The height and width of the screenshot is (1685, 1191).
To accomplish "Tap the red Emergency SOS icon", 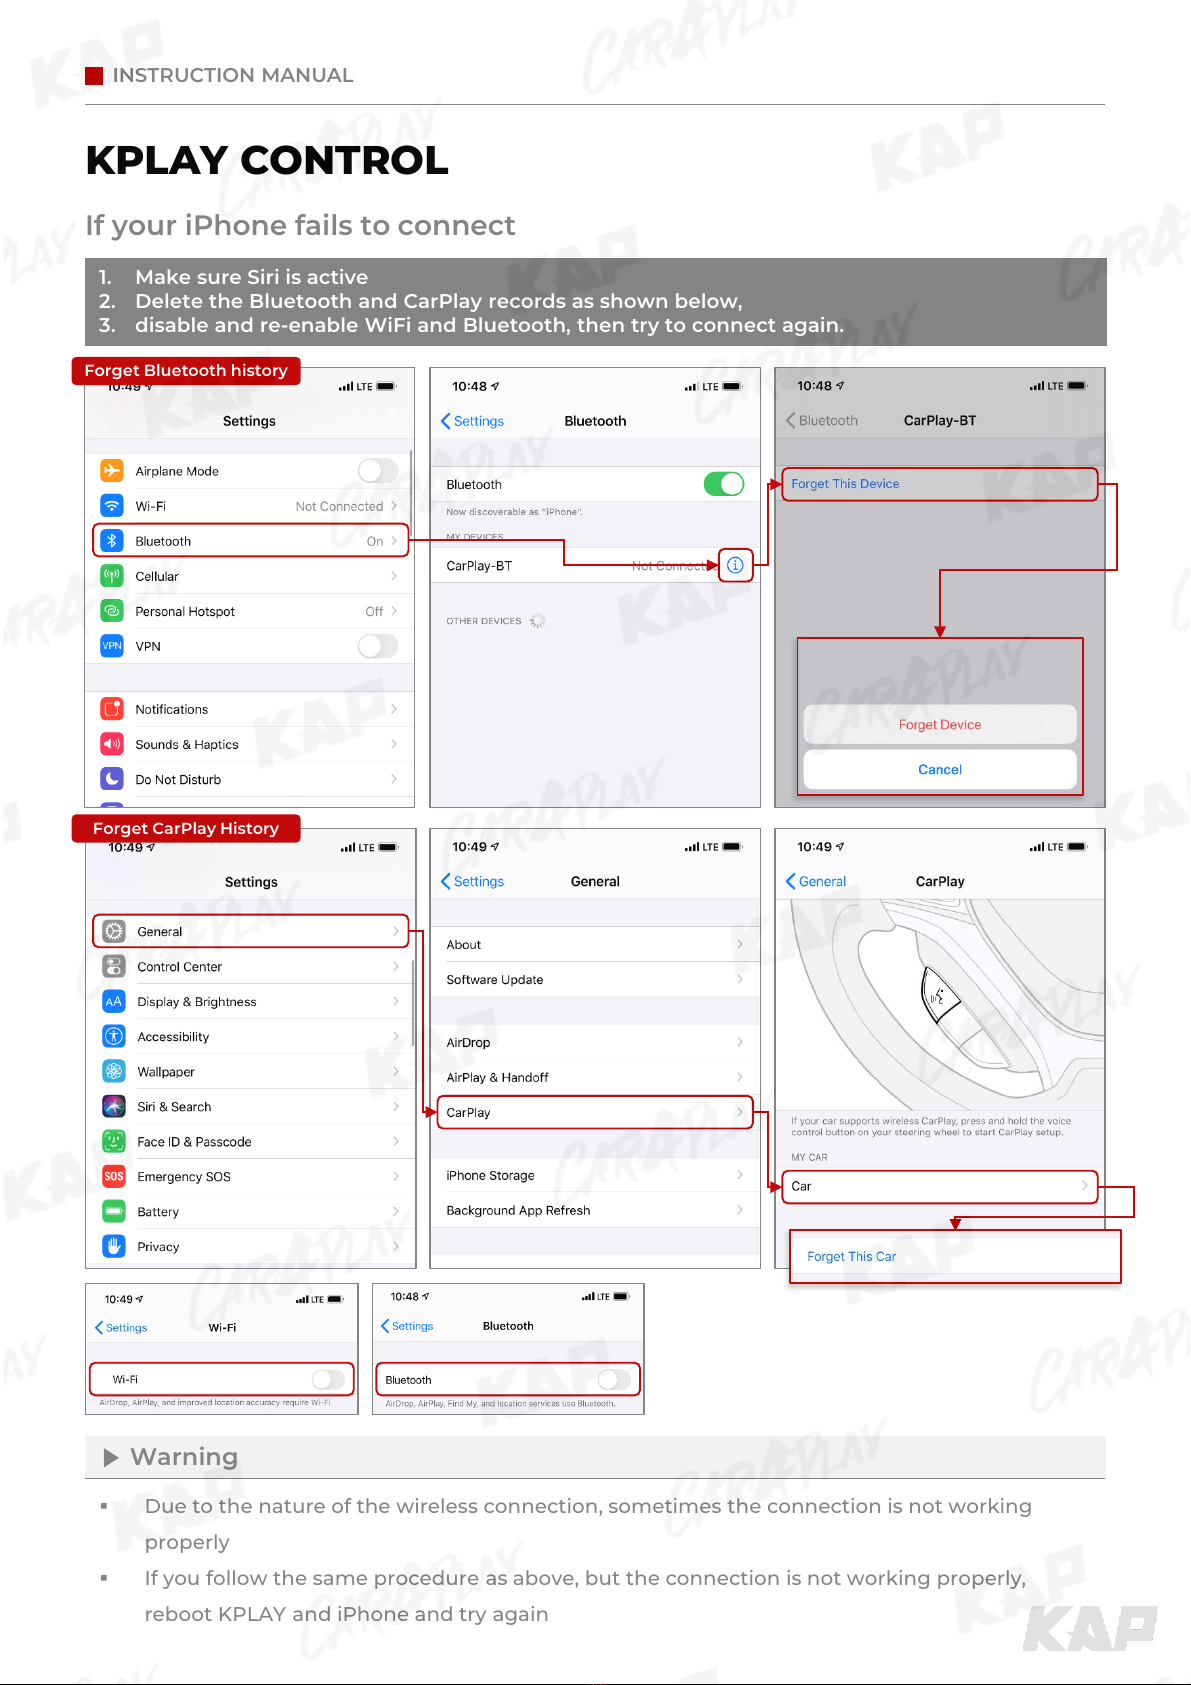I will tap(114, 1176).
